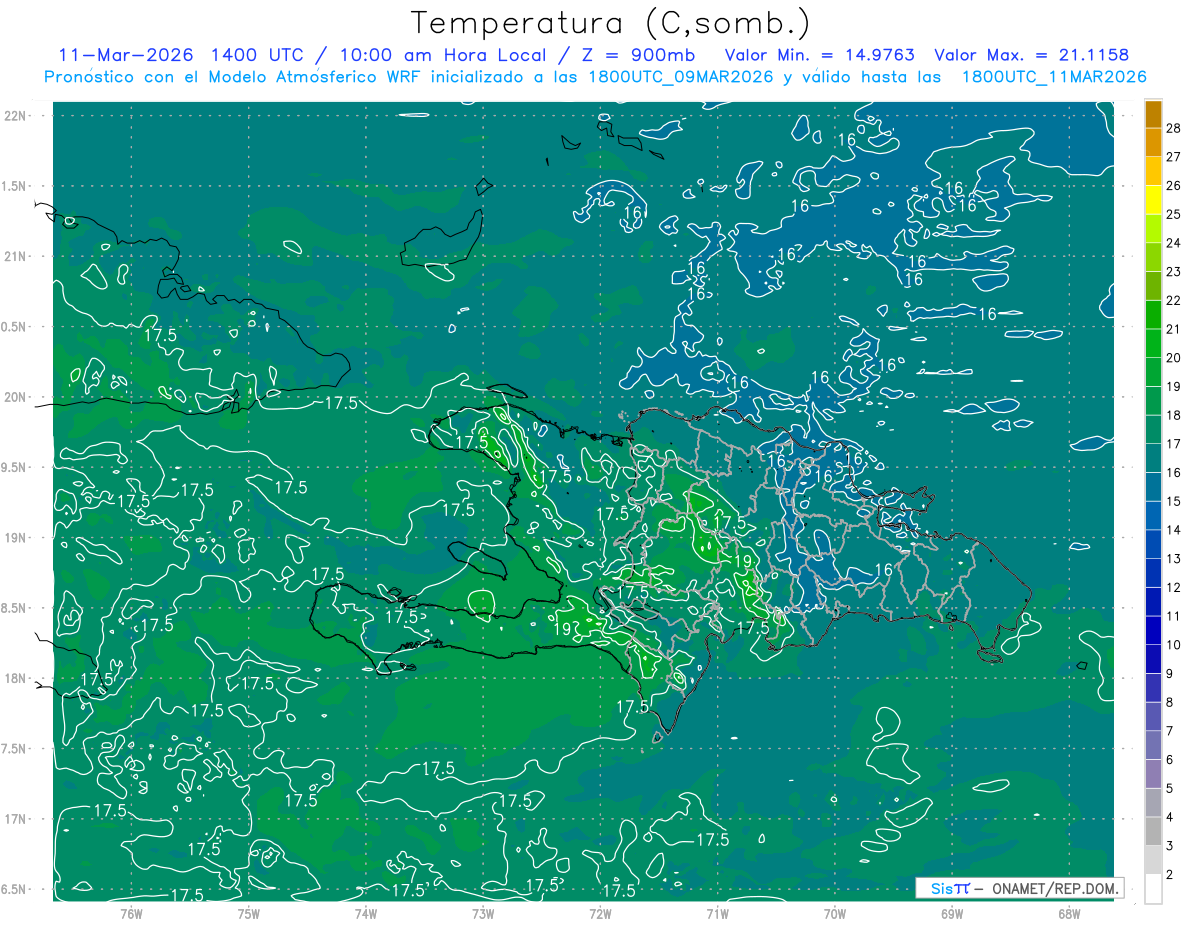The width and height of the screenshot is (1200, 927).
Task: Click the "73W" longitude axis label
Action: click(483, 913)
